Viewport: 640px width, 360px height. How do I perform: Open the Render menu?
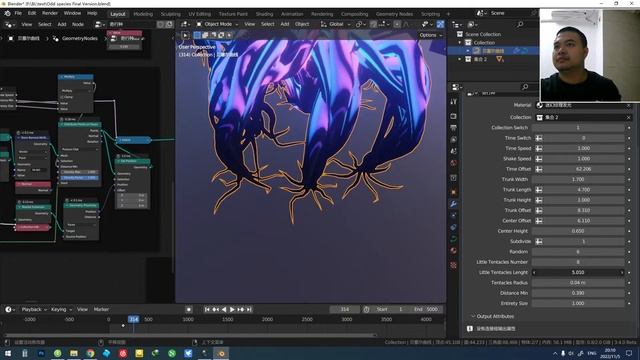(50, 13)
